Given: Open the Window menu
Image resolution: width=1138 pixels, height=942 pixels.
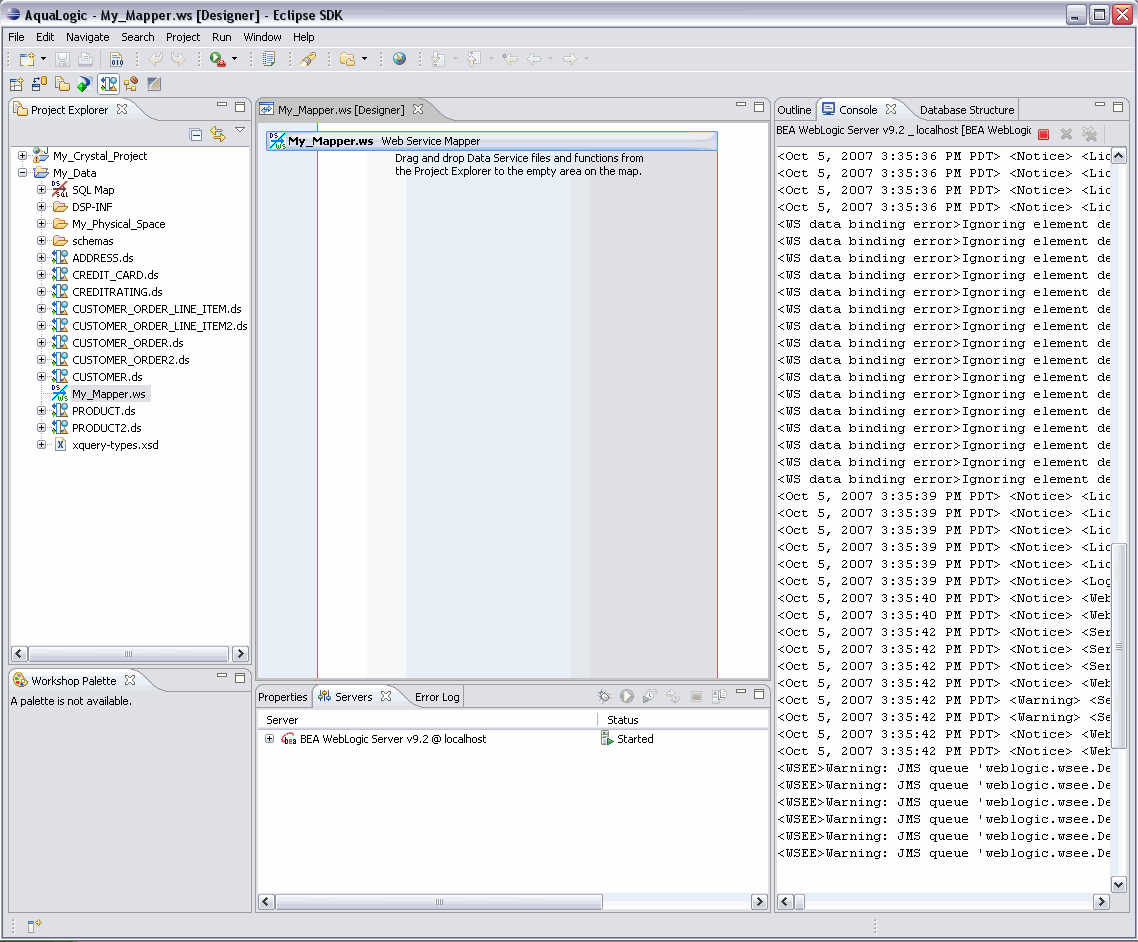Looking at the screenshot, I should (262, 37).
